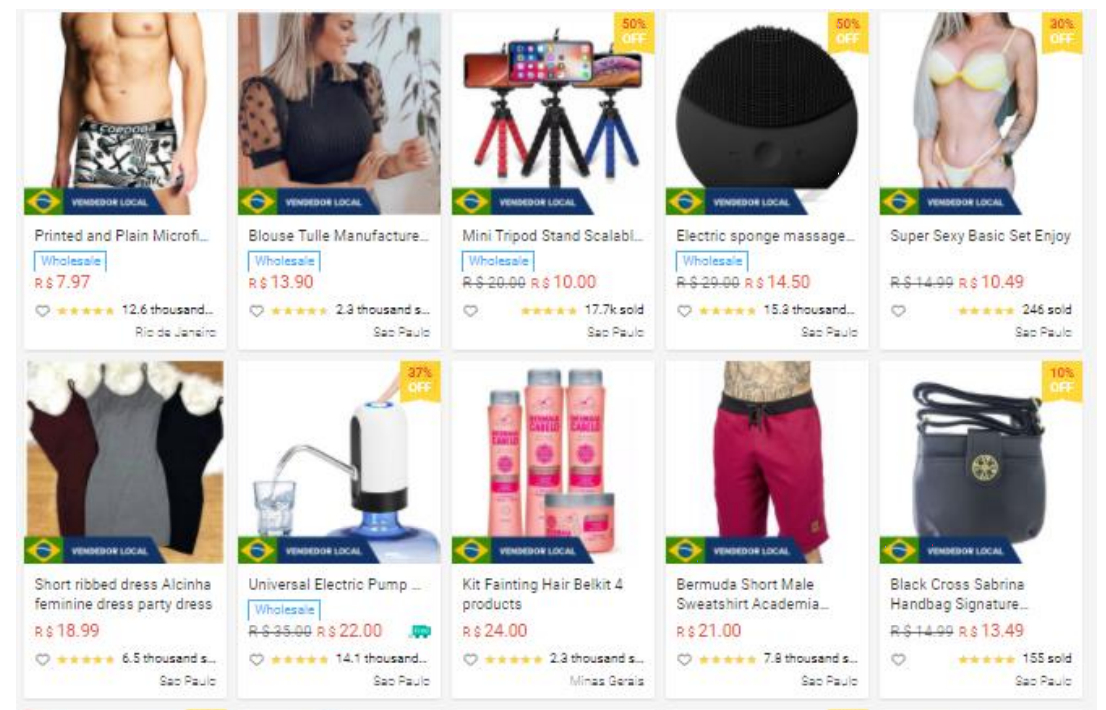Favorite the Short ribbed dress Alcinha item
Viewport: 1106px width, 710px height.
42,659
